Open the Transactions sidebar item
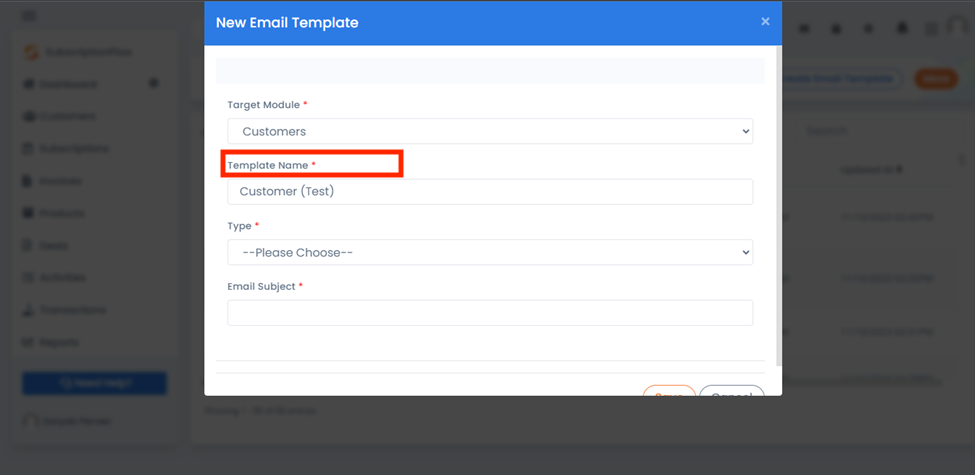975x475 pixels. (x=64, y=310)
